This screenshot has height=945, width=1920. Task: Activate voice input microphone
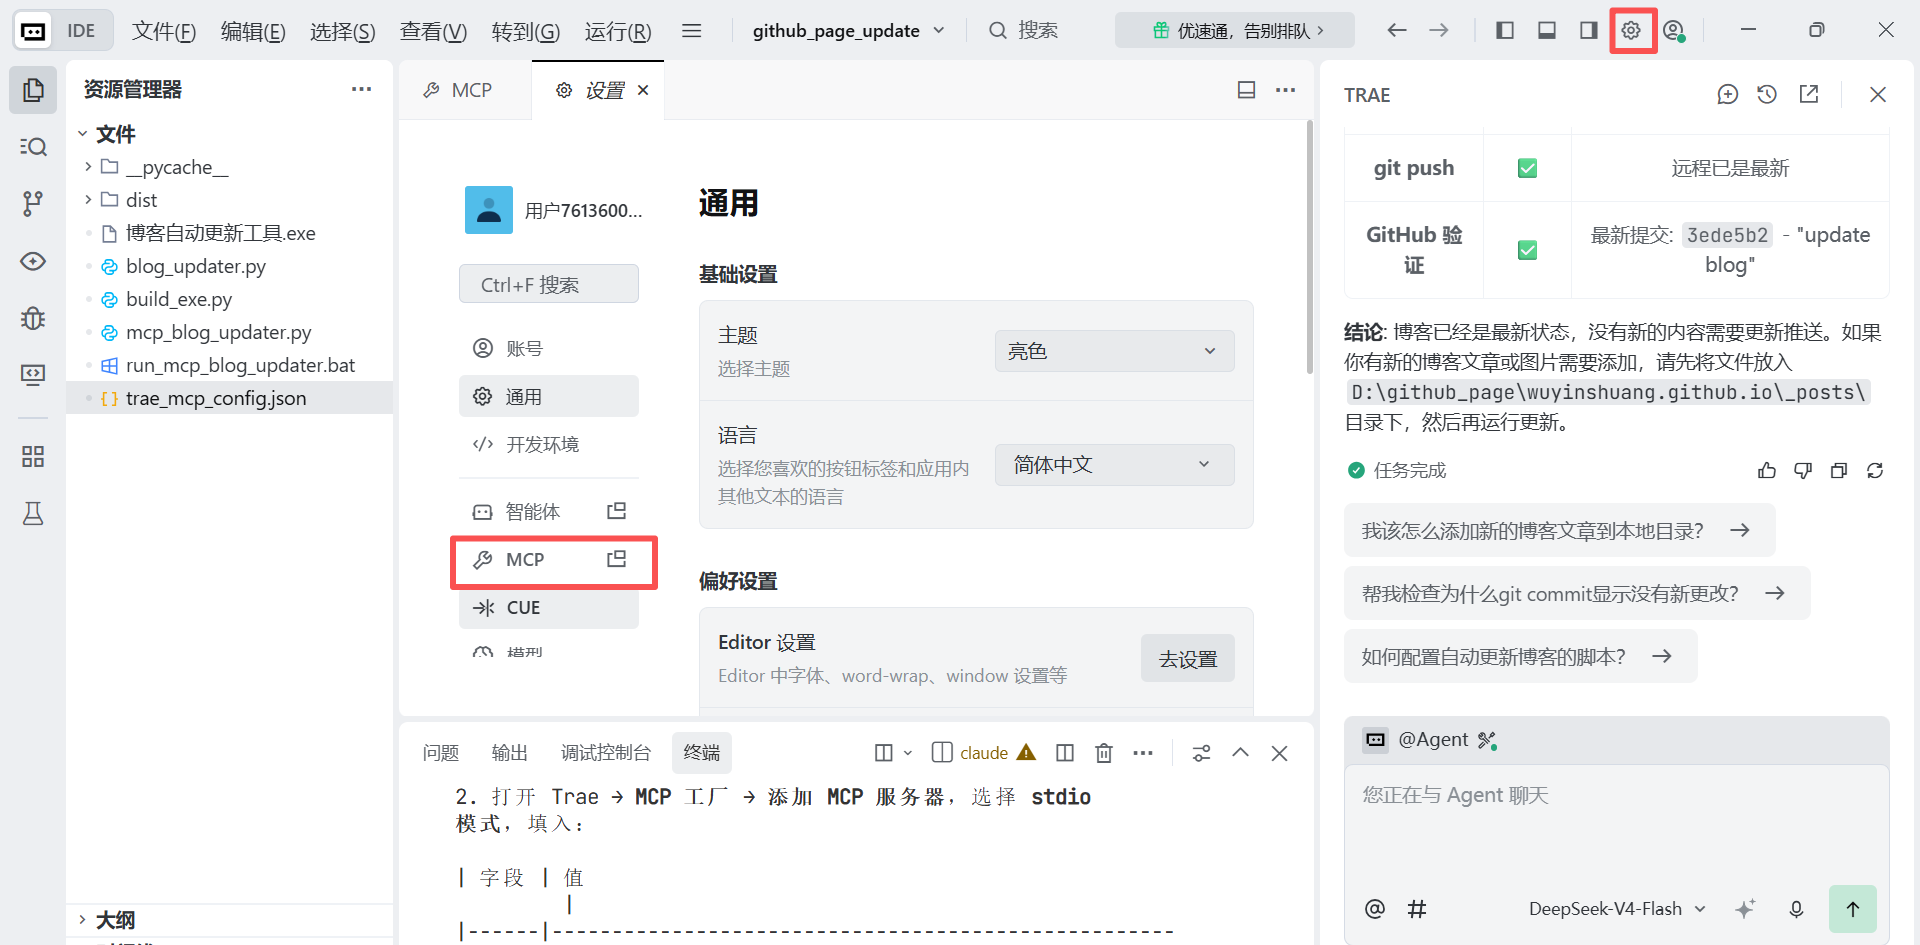pos(1796,909)
